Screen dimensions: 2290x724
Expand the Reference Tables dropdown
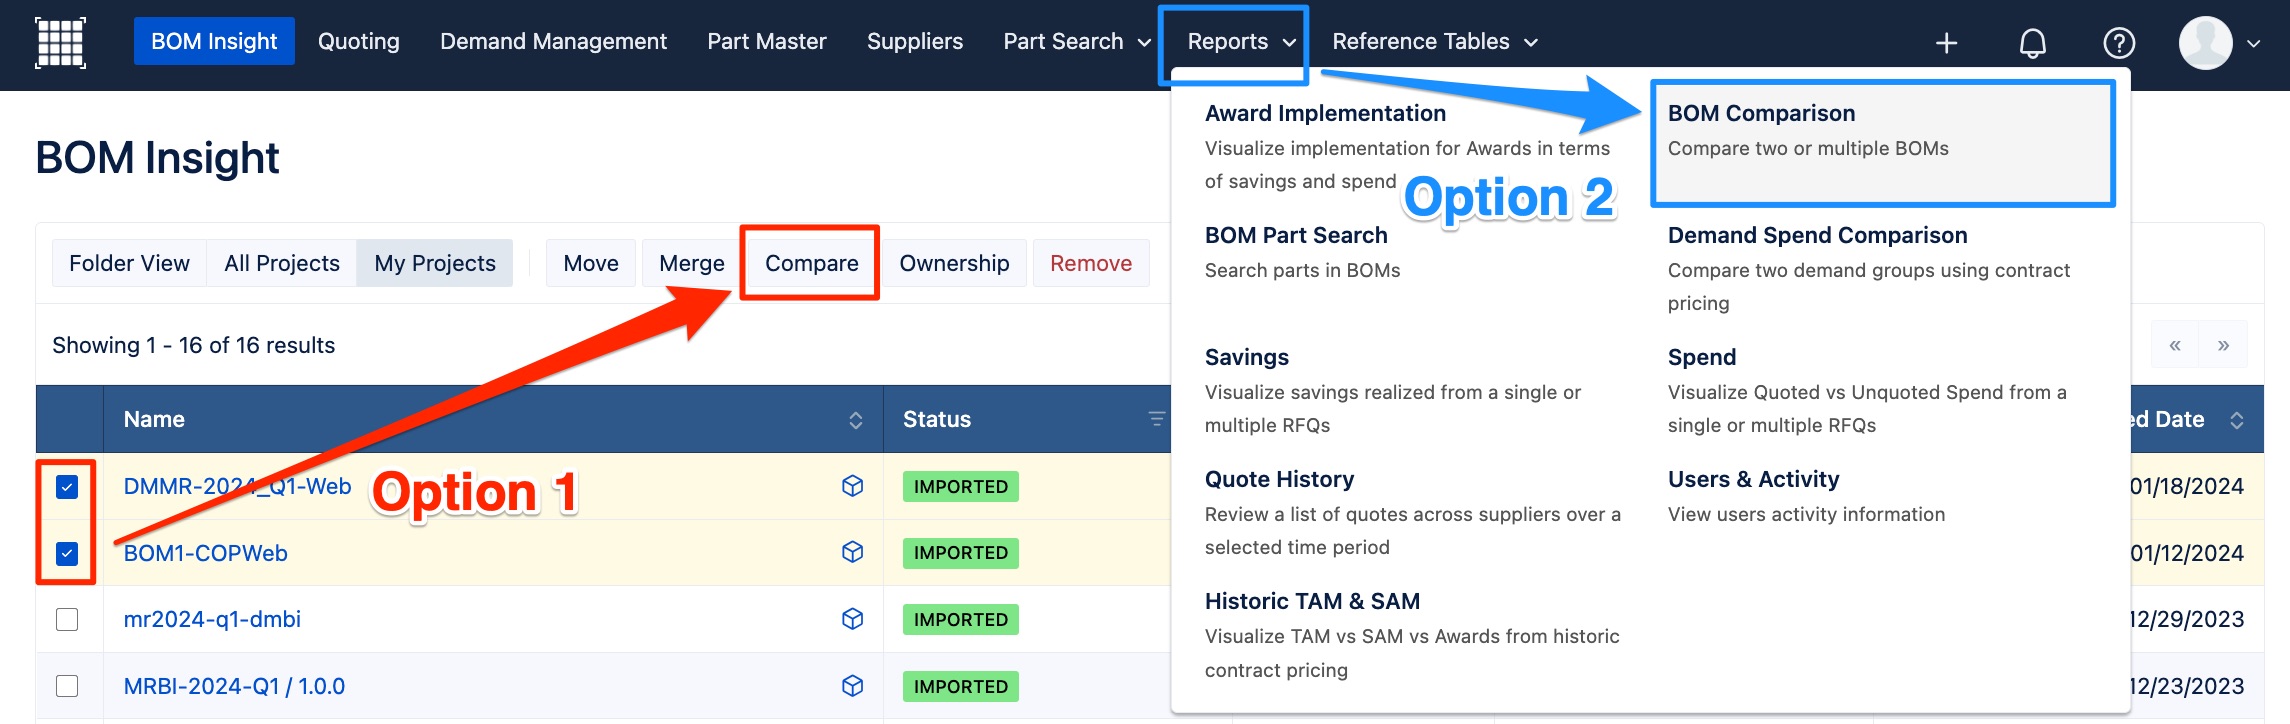point(1434,41)
